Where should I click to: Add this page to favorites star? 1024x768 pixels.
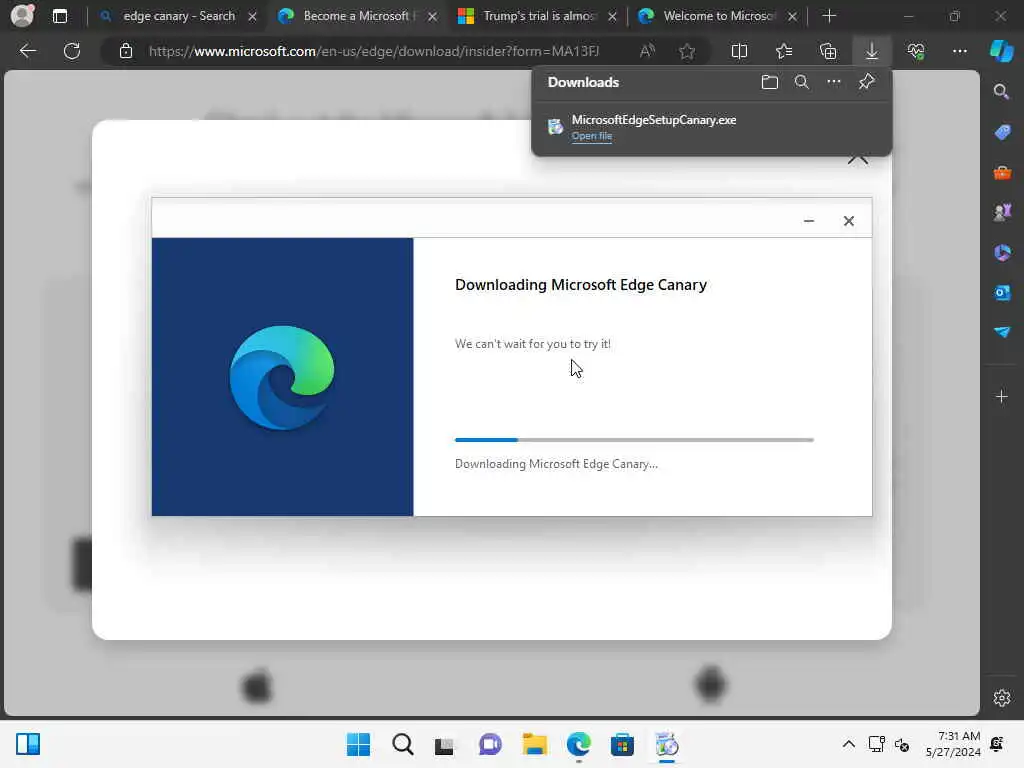coord(686,51)
